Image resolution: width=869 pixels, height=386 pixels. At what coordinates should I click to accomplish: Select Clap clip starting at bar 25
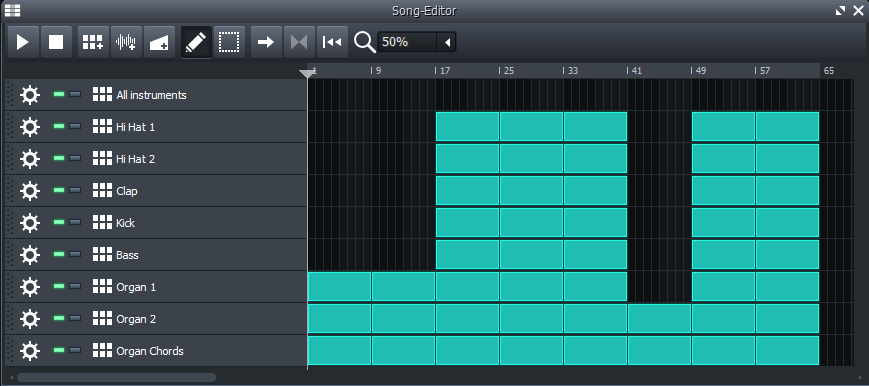pyautogui.click(x=531, y=190)
